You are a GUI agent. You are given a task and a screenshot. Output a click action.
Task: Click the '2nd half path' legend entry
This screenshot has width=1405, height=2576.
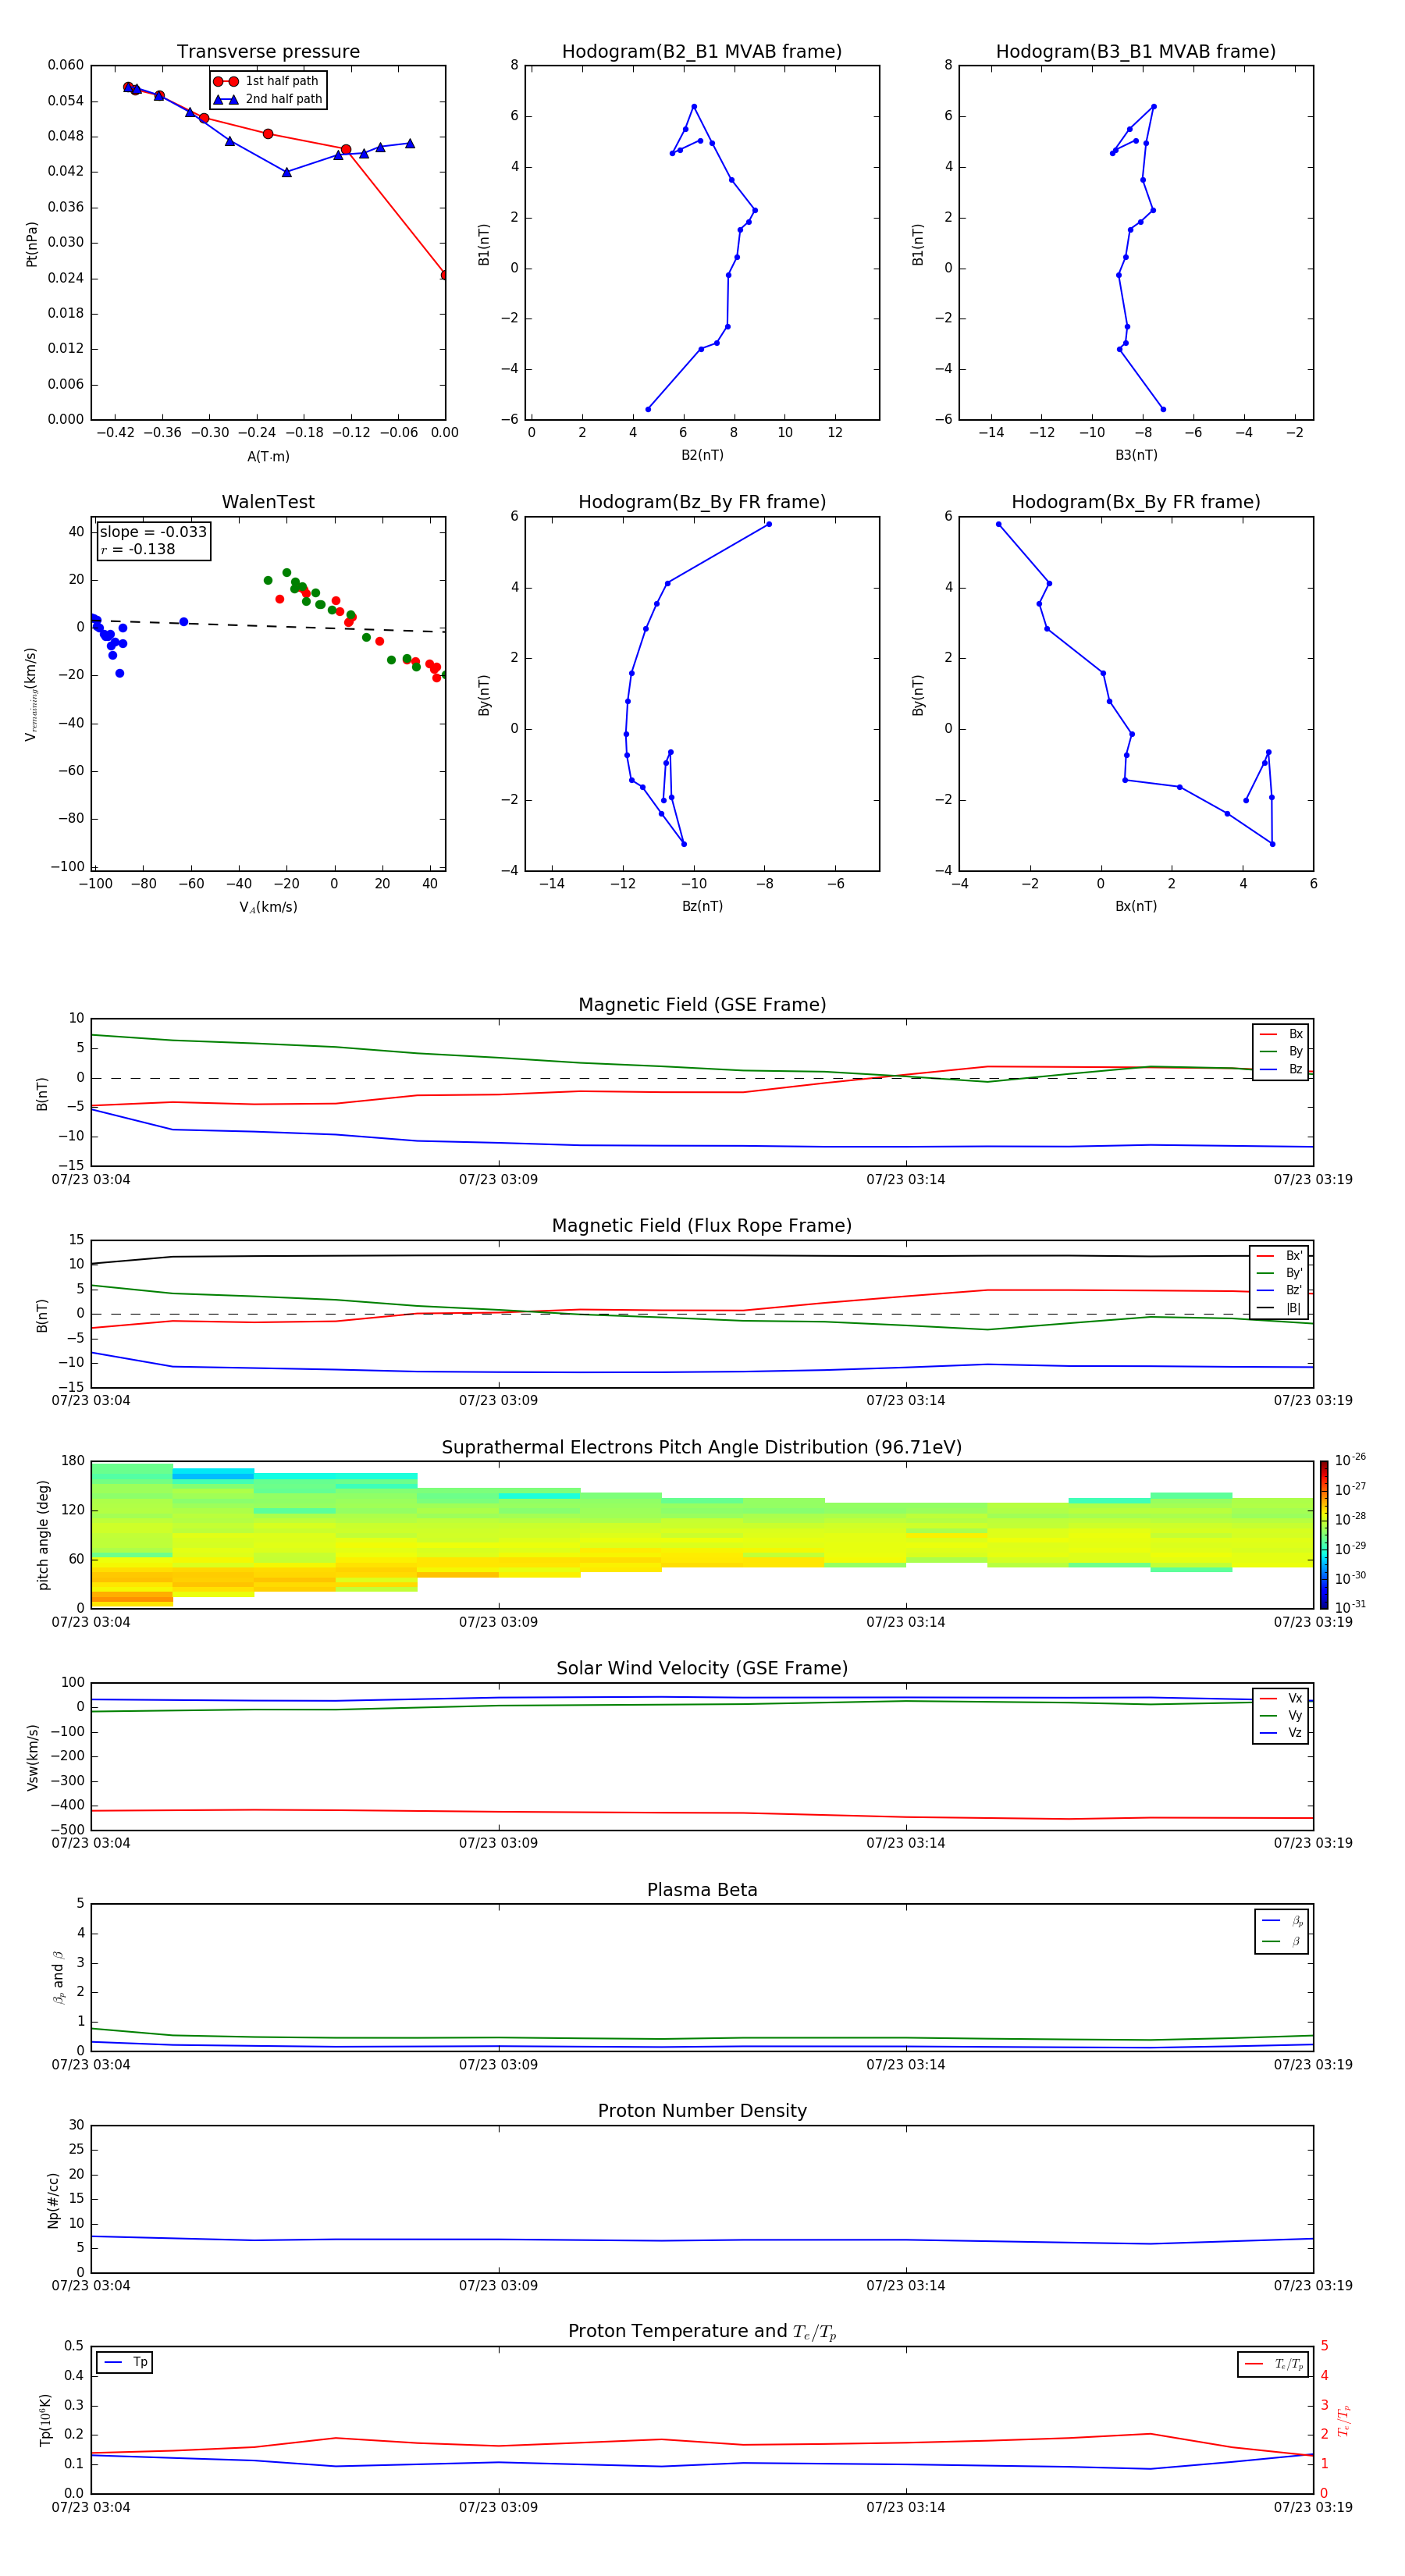click(x=269, y=99)
